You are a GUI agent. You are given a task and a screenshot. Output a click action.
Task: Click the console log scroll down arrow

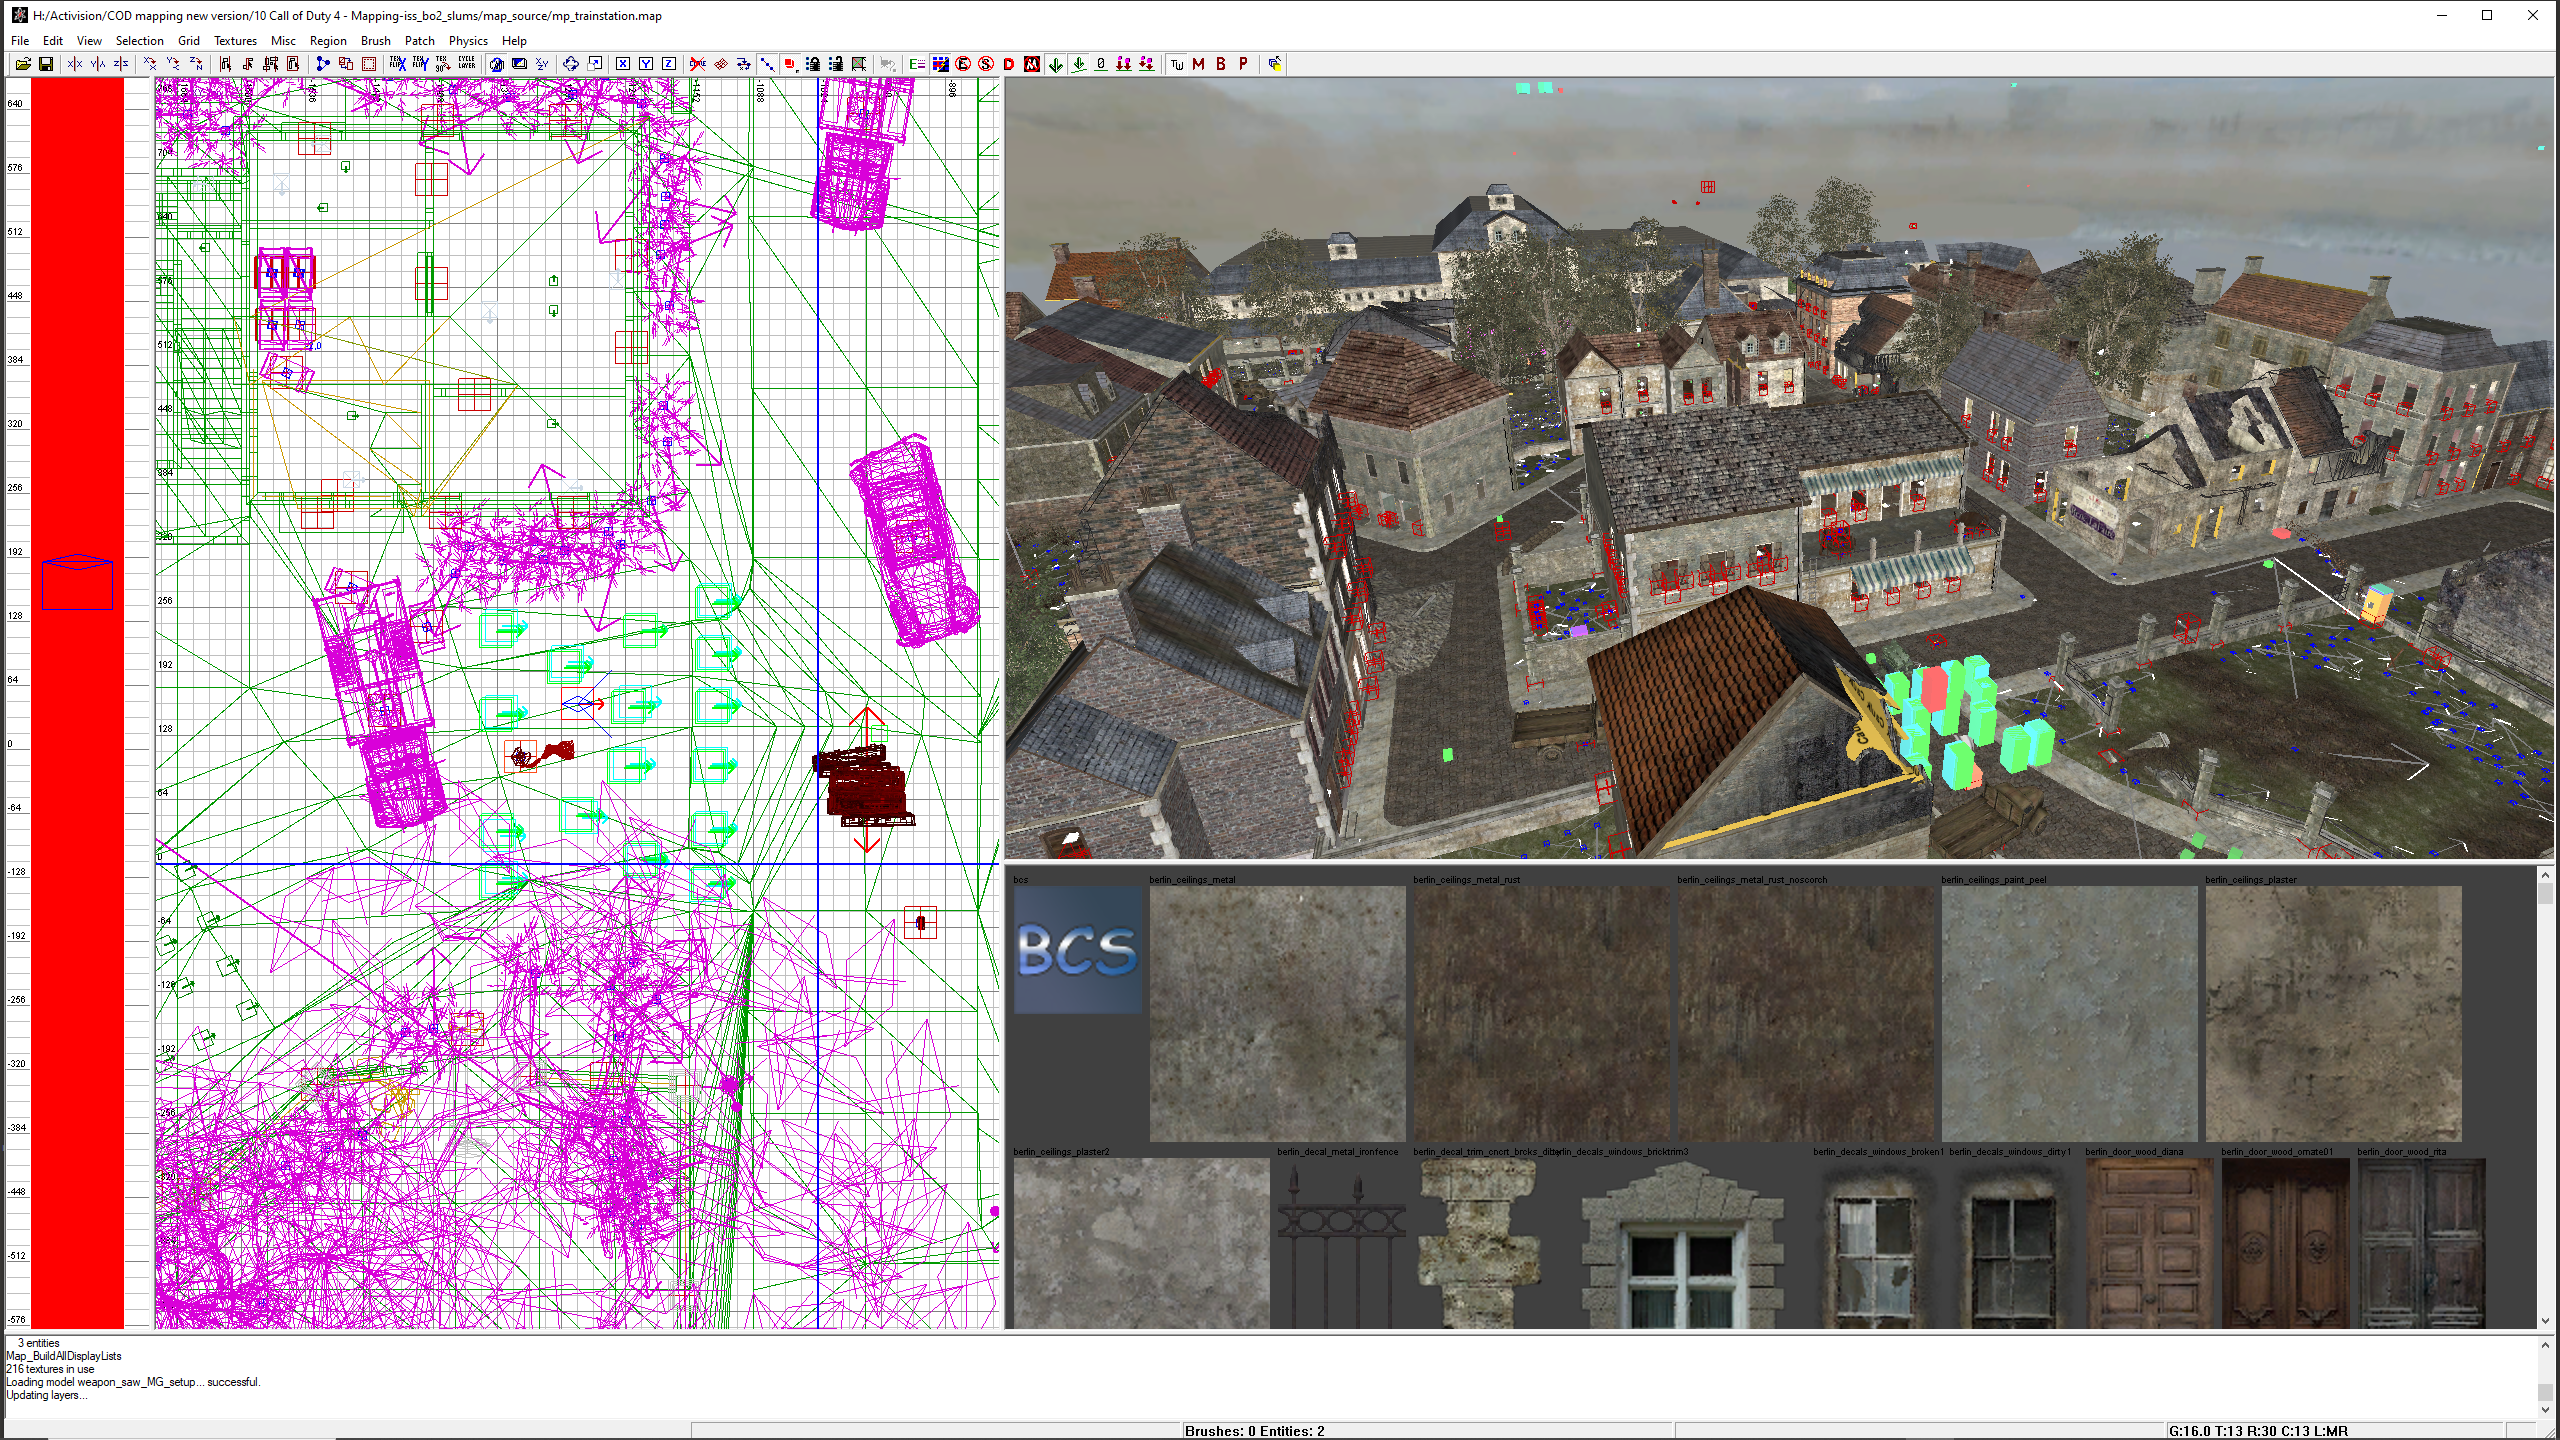tap(2545, 1409)
